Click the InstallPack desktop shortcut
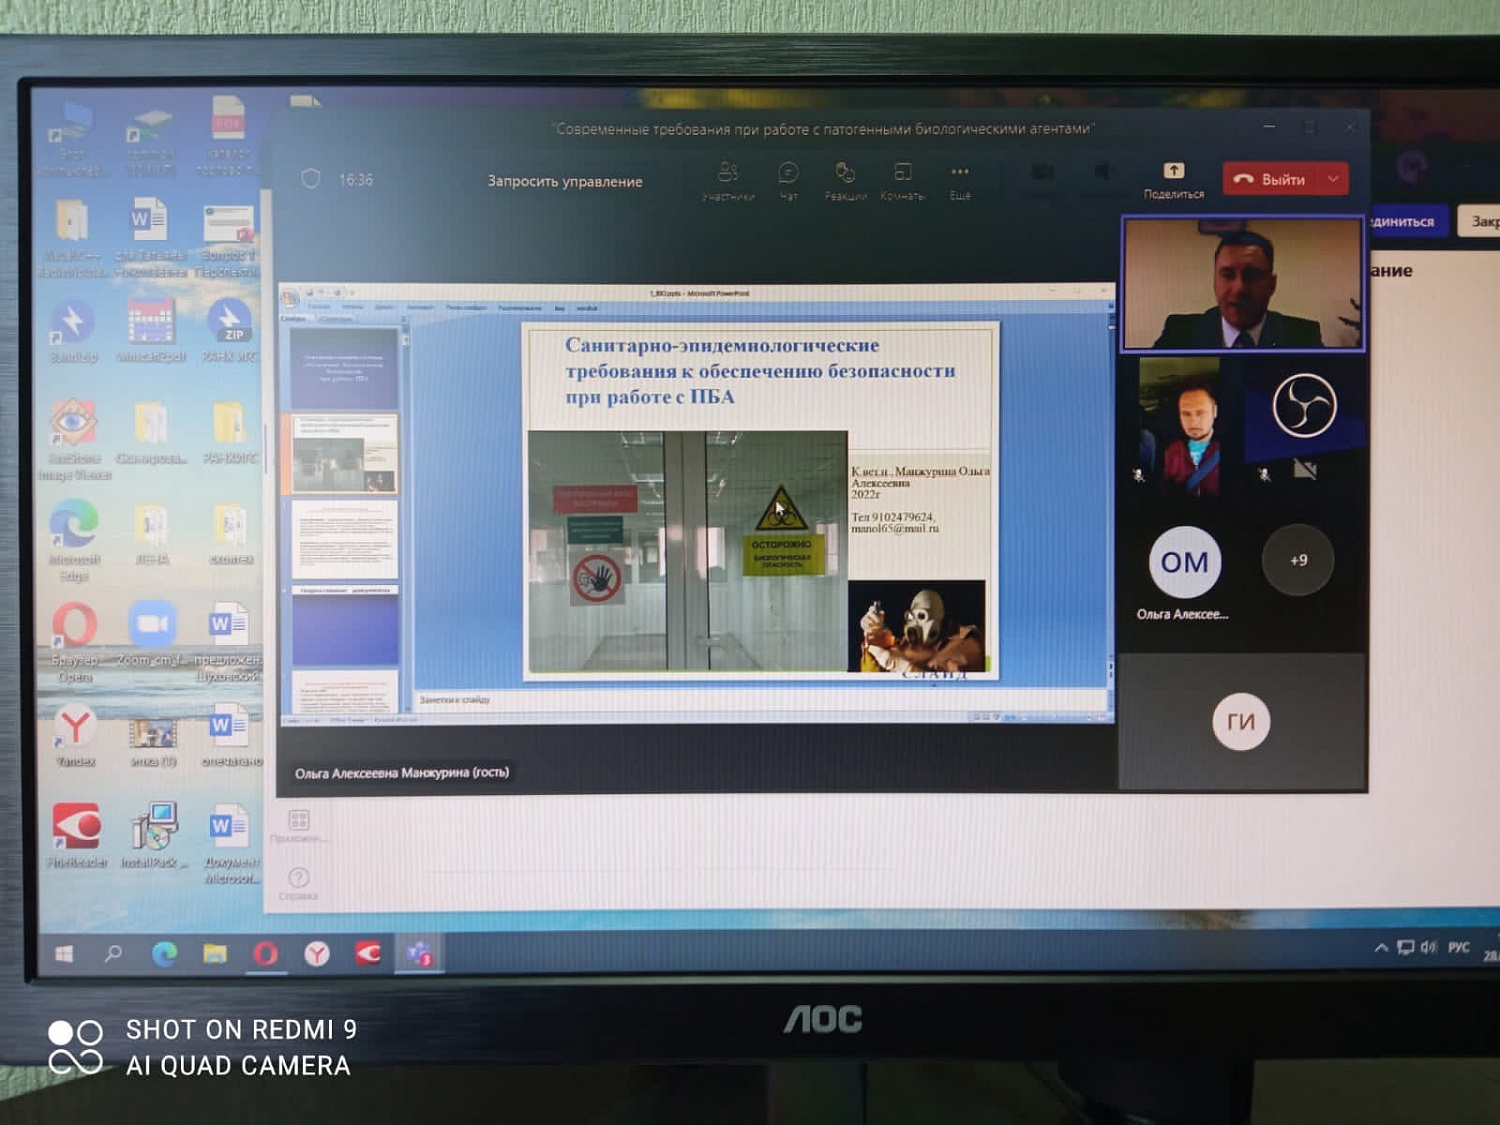1500x1125 pixels. 153,835
